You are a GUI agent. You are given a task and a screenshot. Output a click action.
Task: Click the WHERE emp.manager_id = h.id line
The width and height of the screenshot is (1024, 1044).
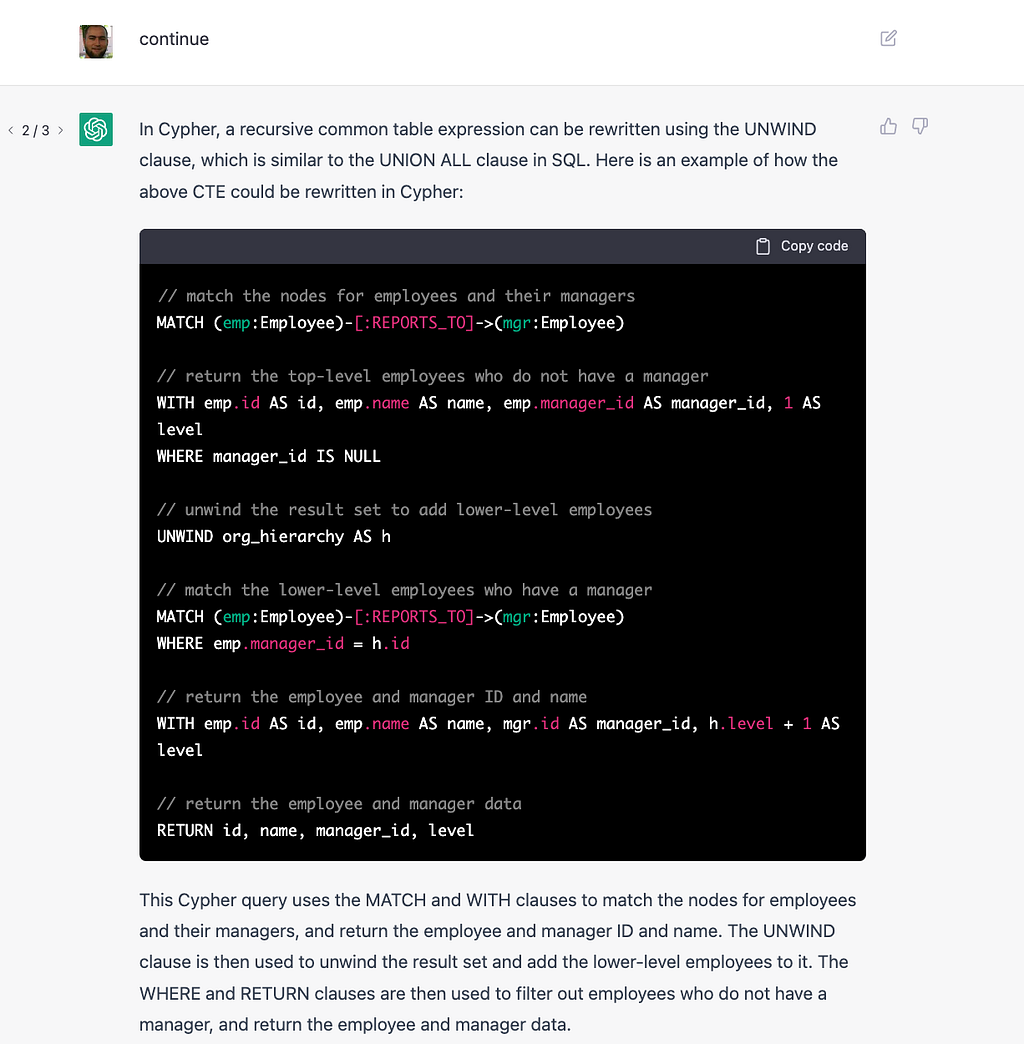click(283, 643)
